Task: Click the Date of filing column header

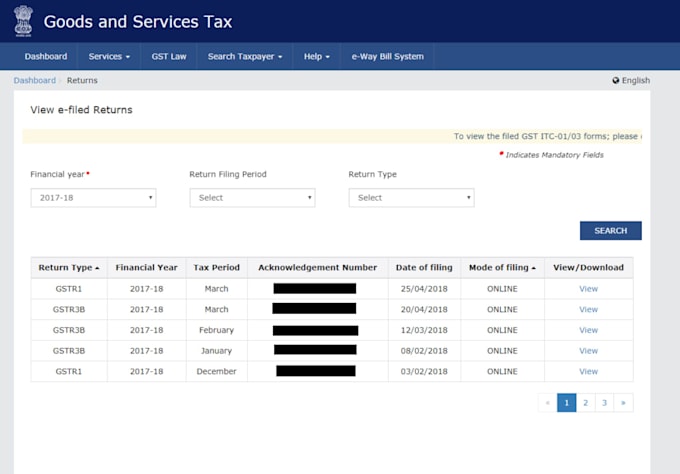Action: 424,268
